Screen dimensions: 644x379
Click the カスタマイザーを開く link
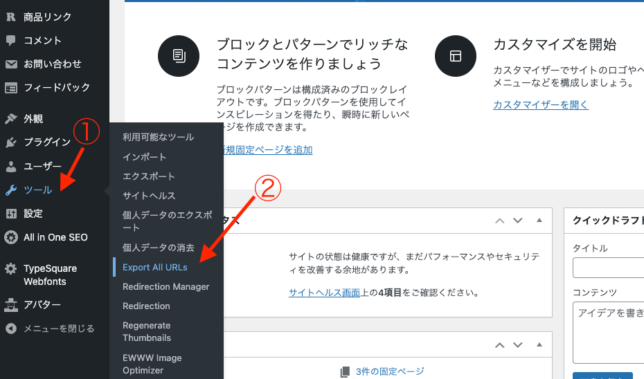click(x=540, y=105)
